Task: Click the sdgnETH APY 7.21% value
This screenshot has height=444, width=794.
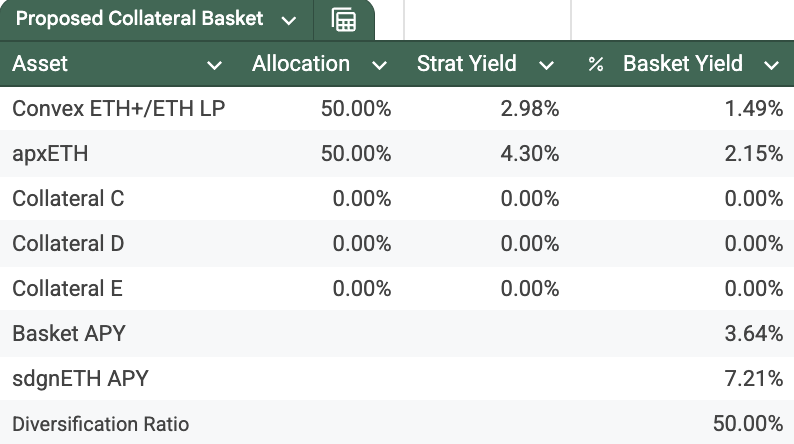Action: (753, 379)
